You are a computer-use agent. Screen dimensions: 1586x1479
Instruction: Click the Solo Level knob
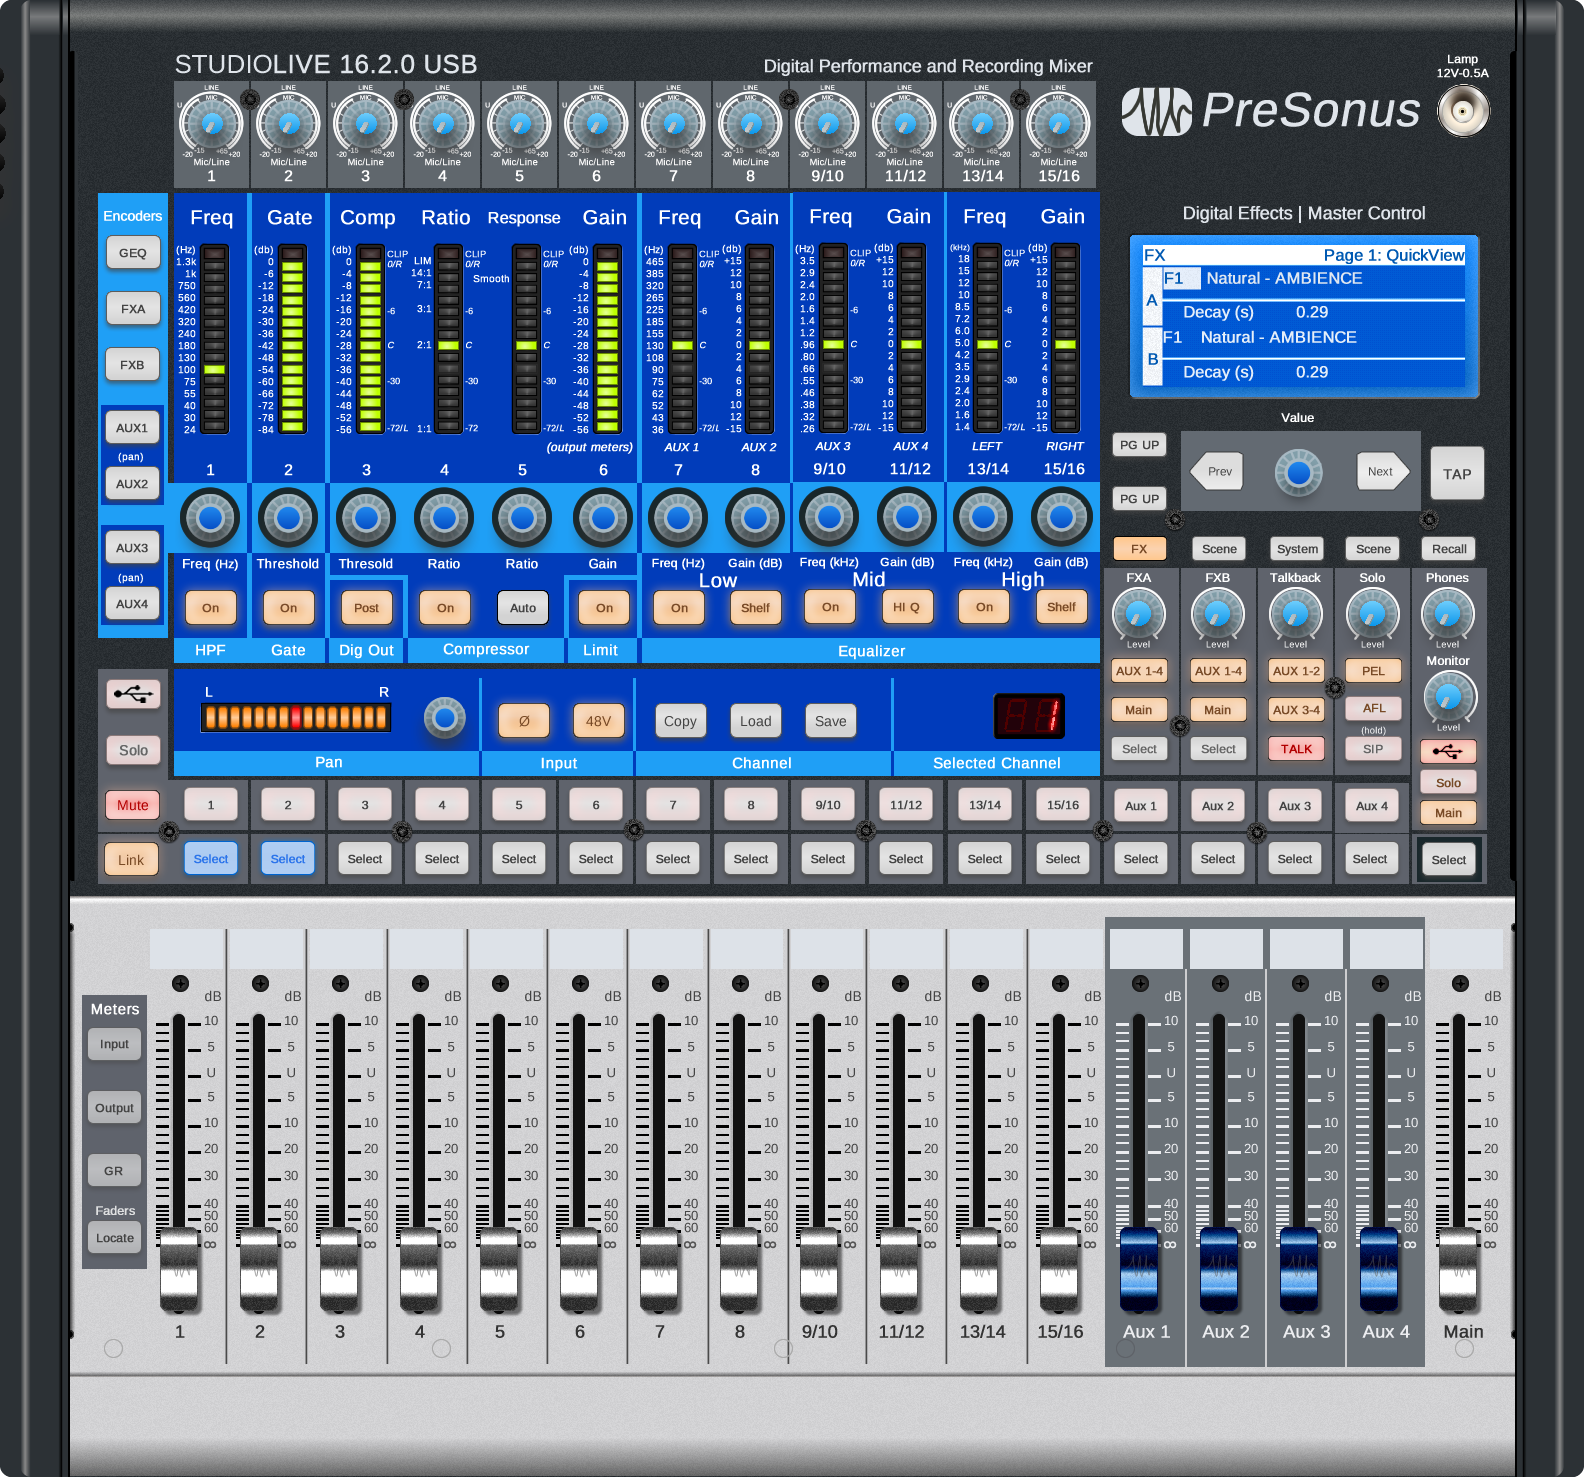[1372, 613]
